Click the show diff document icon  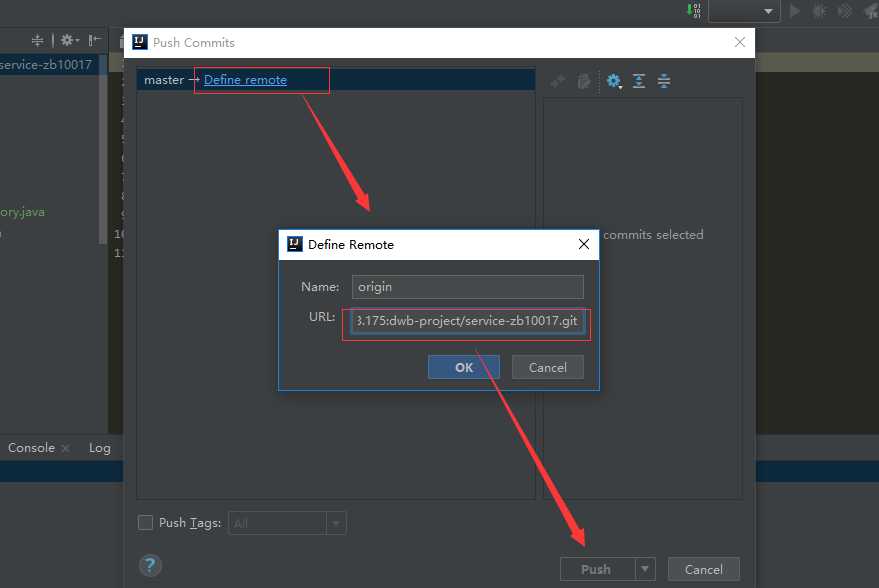click(584, 81)
